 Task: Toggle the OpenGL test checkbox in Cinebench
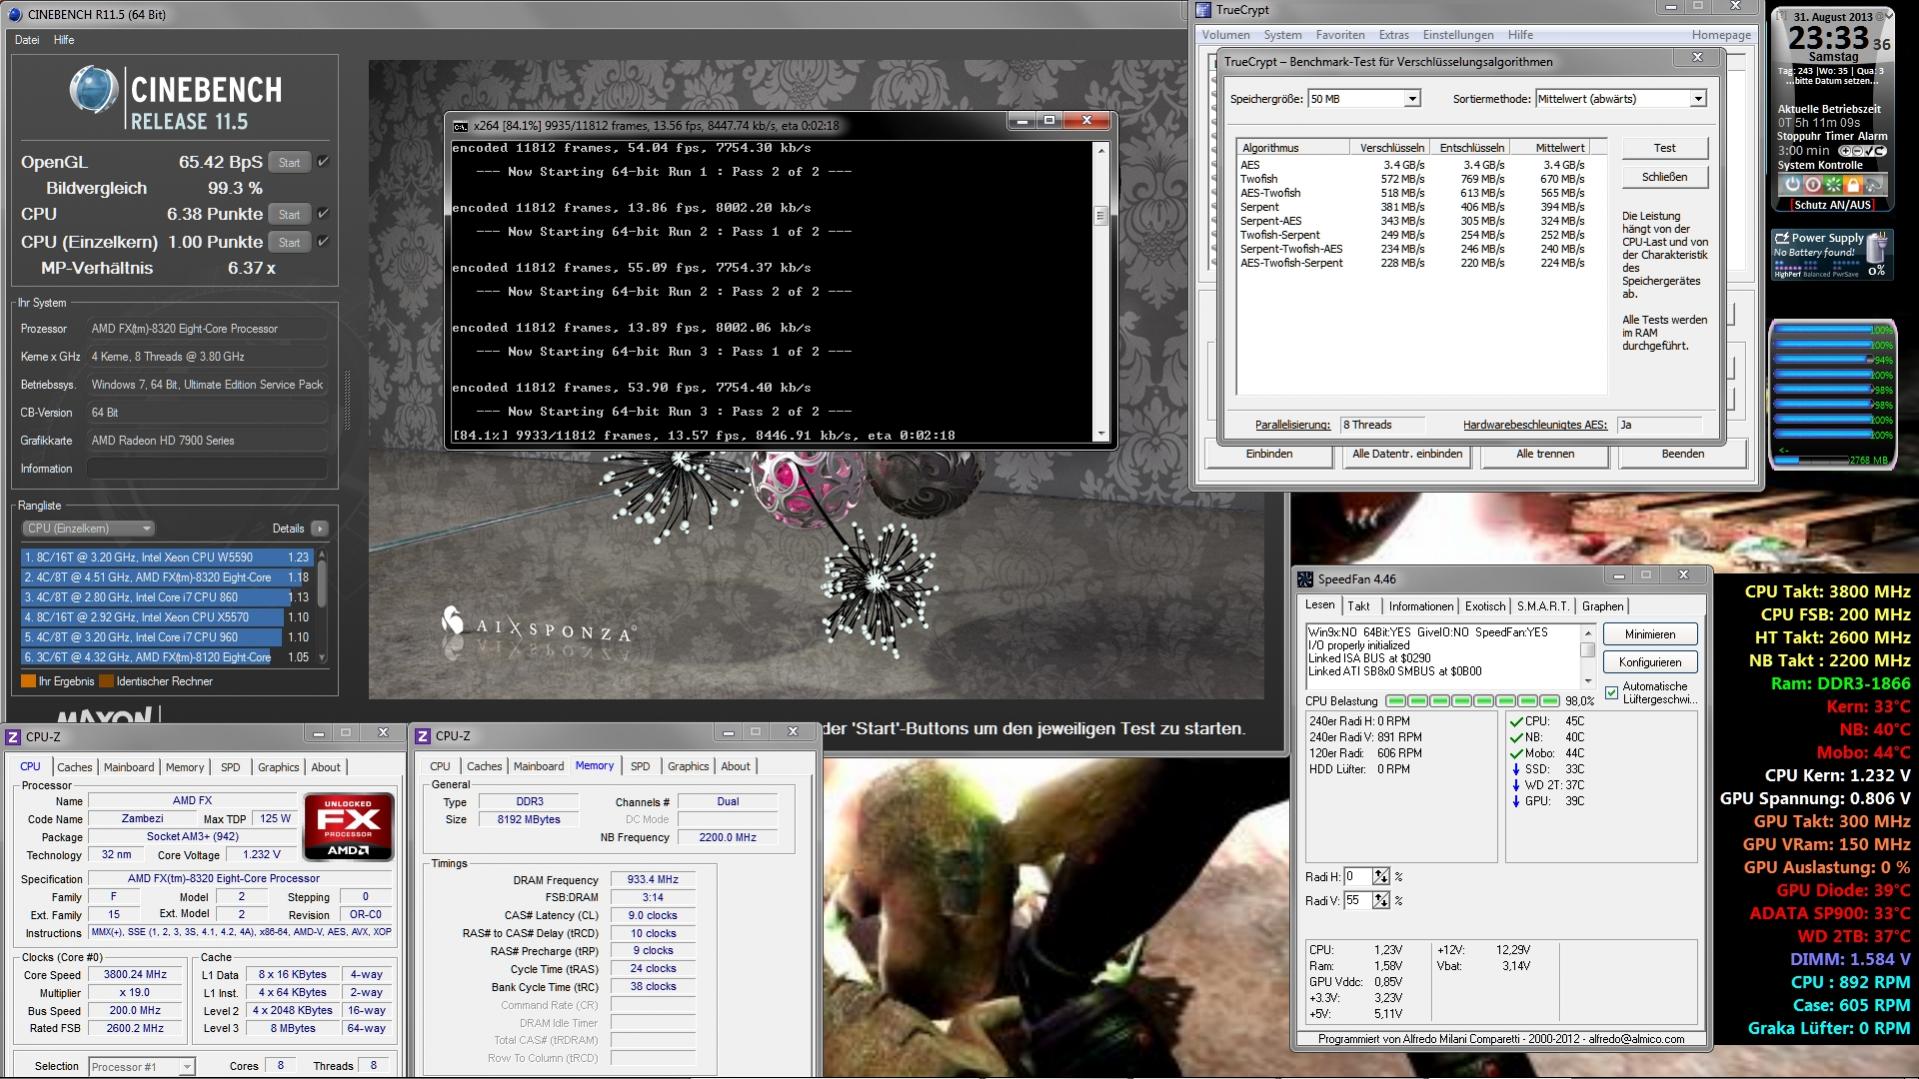[323, 162]
